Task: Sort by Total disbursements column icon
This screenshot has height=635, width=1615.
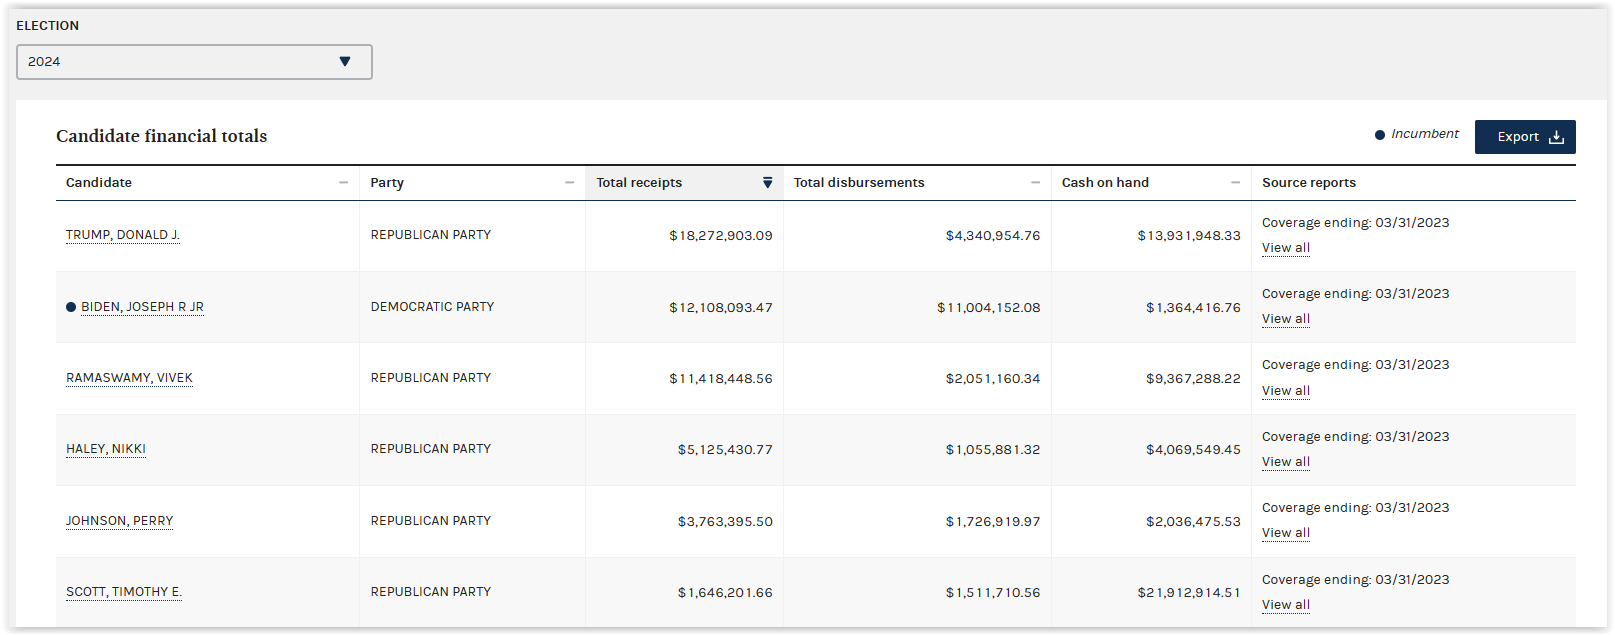Action: click(x=1035, y=183)
